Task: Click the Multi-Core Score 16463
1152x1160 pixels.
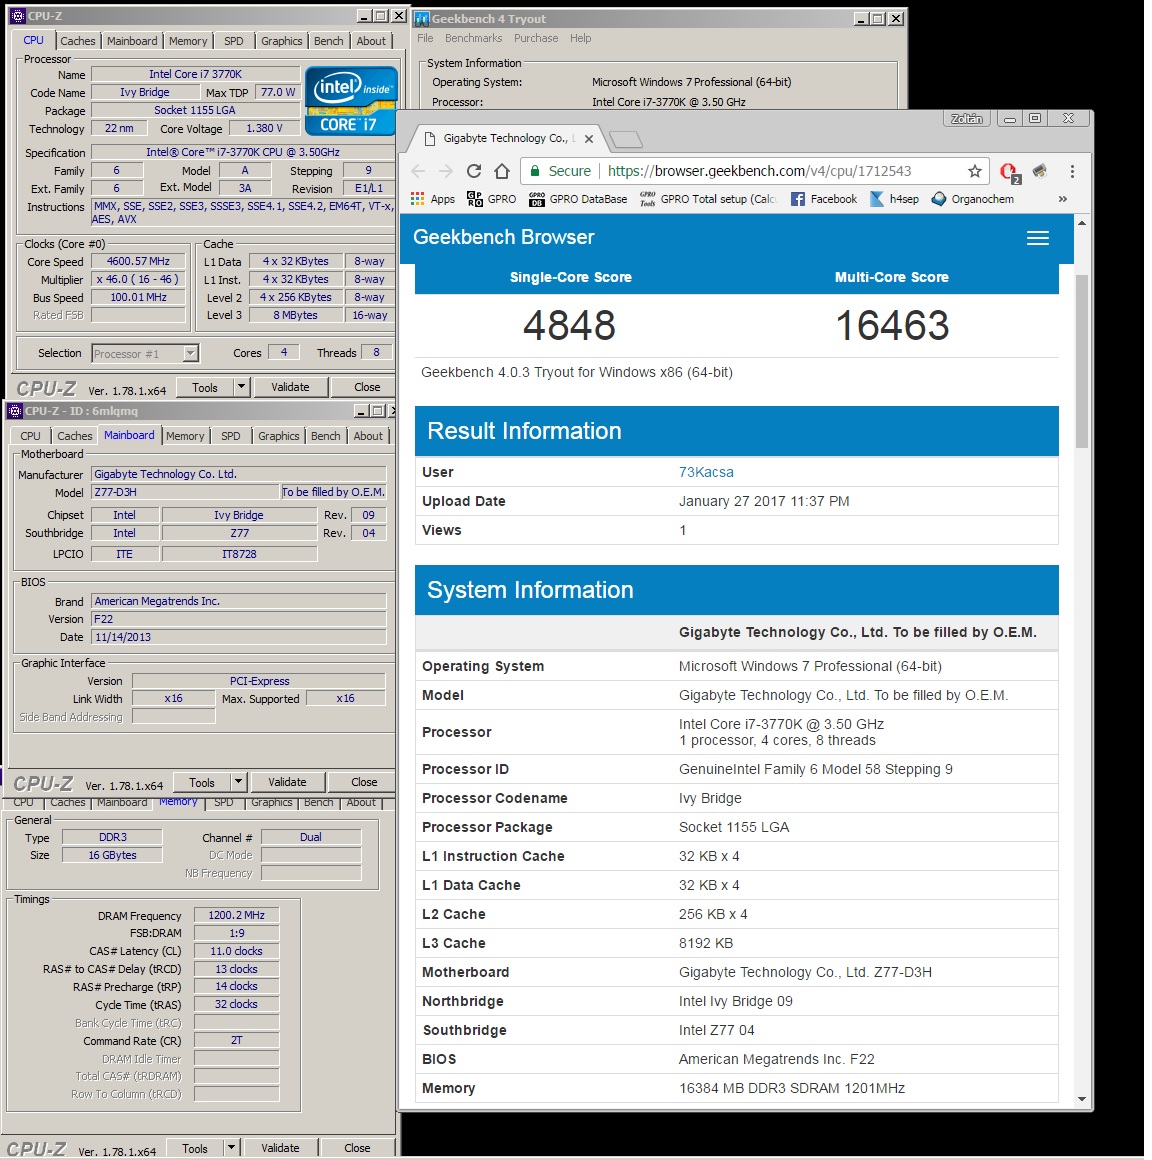Action: tap(892, 326)
